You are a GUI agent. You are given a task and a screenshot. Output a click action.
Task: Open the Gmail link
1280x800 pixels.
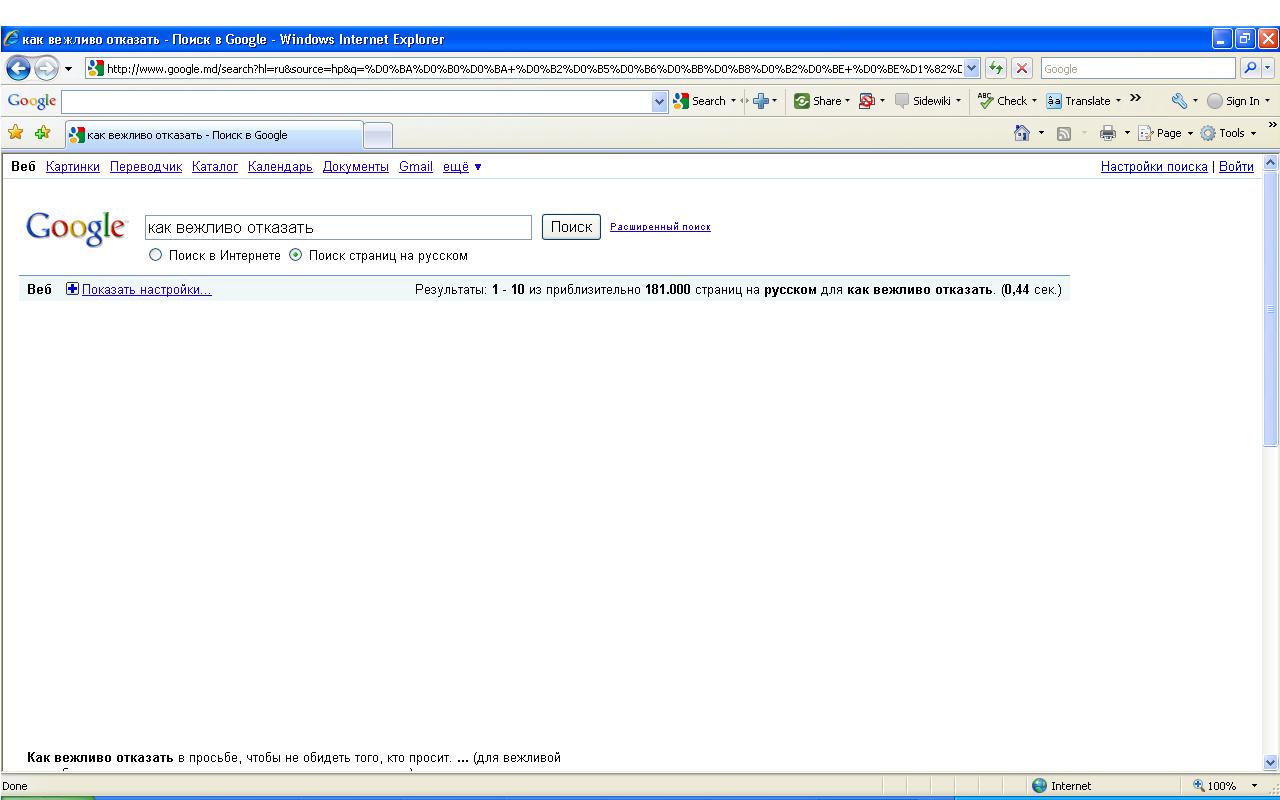tap(416, 167)
